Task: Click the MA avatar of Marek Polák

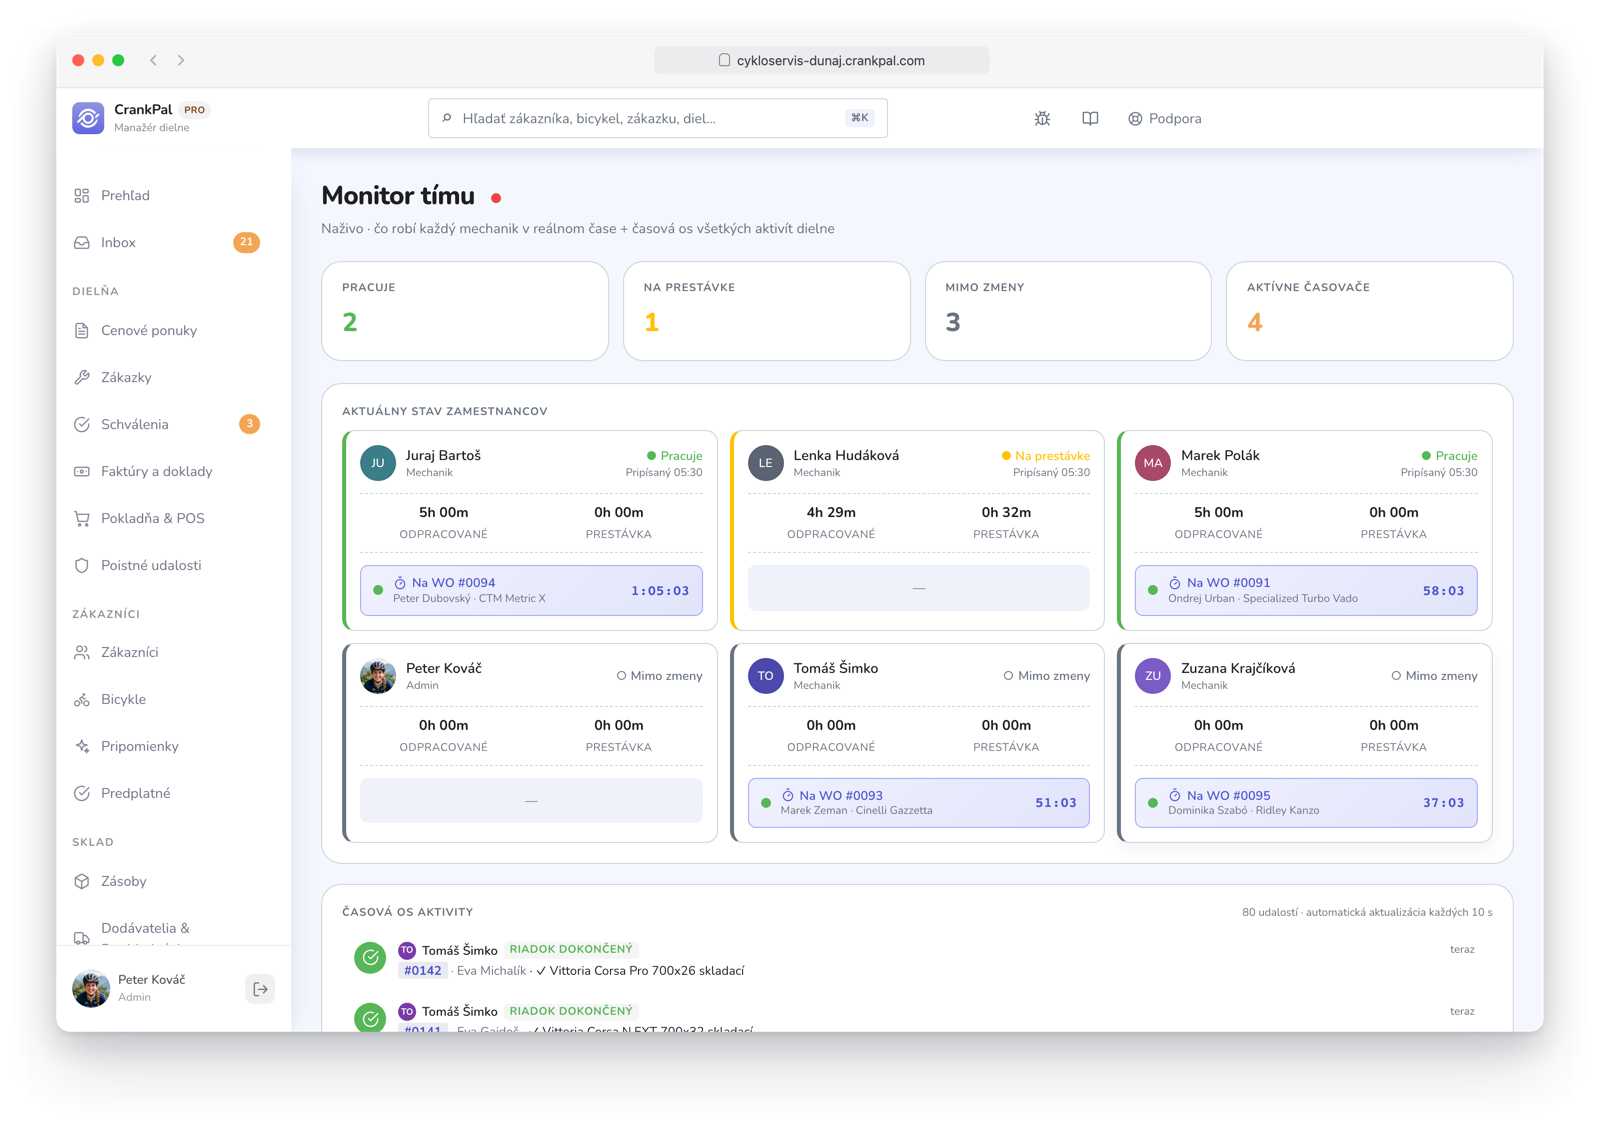Action: [x=1153, y=463]
